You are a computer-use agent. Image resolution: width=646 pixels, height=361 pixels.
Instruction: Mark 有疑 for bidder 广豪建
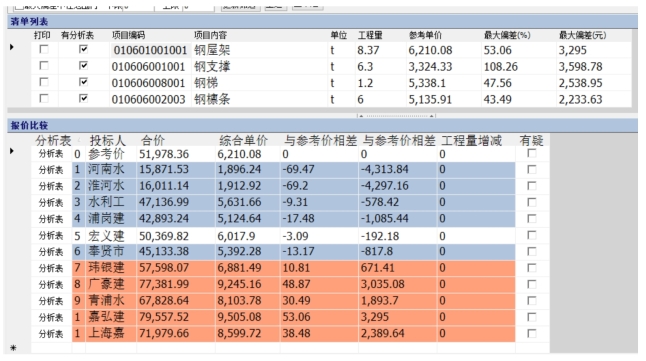pyautogui.click(x=532, y=284)
